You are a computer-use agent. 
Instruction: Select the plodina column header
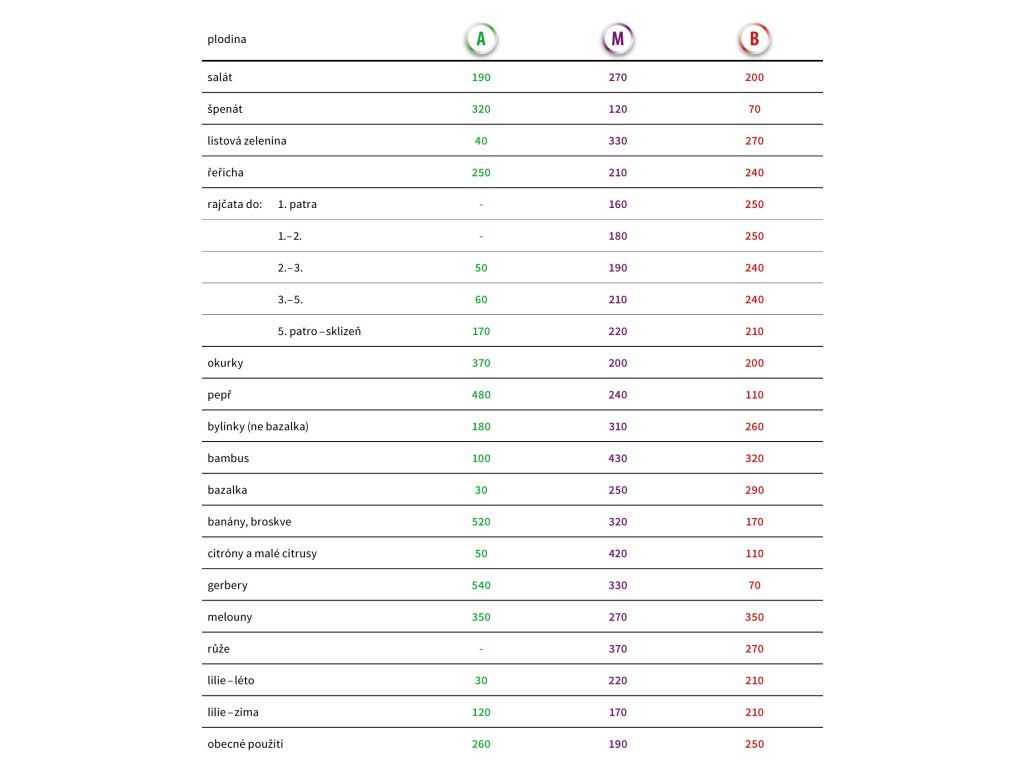click(x=227, y=39)
